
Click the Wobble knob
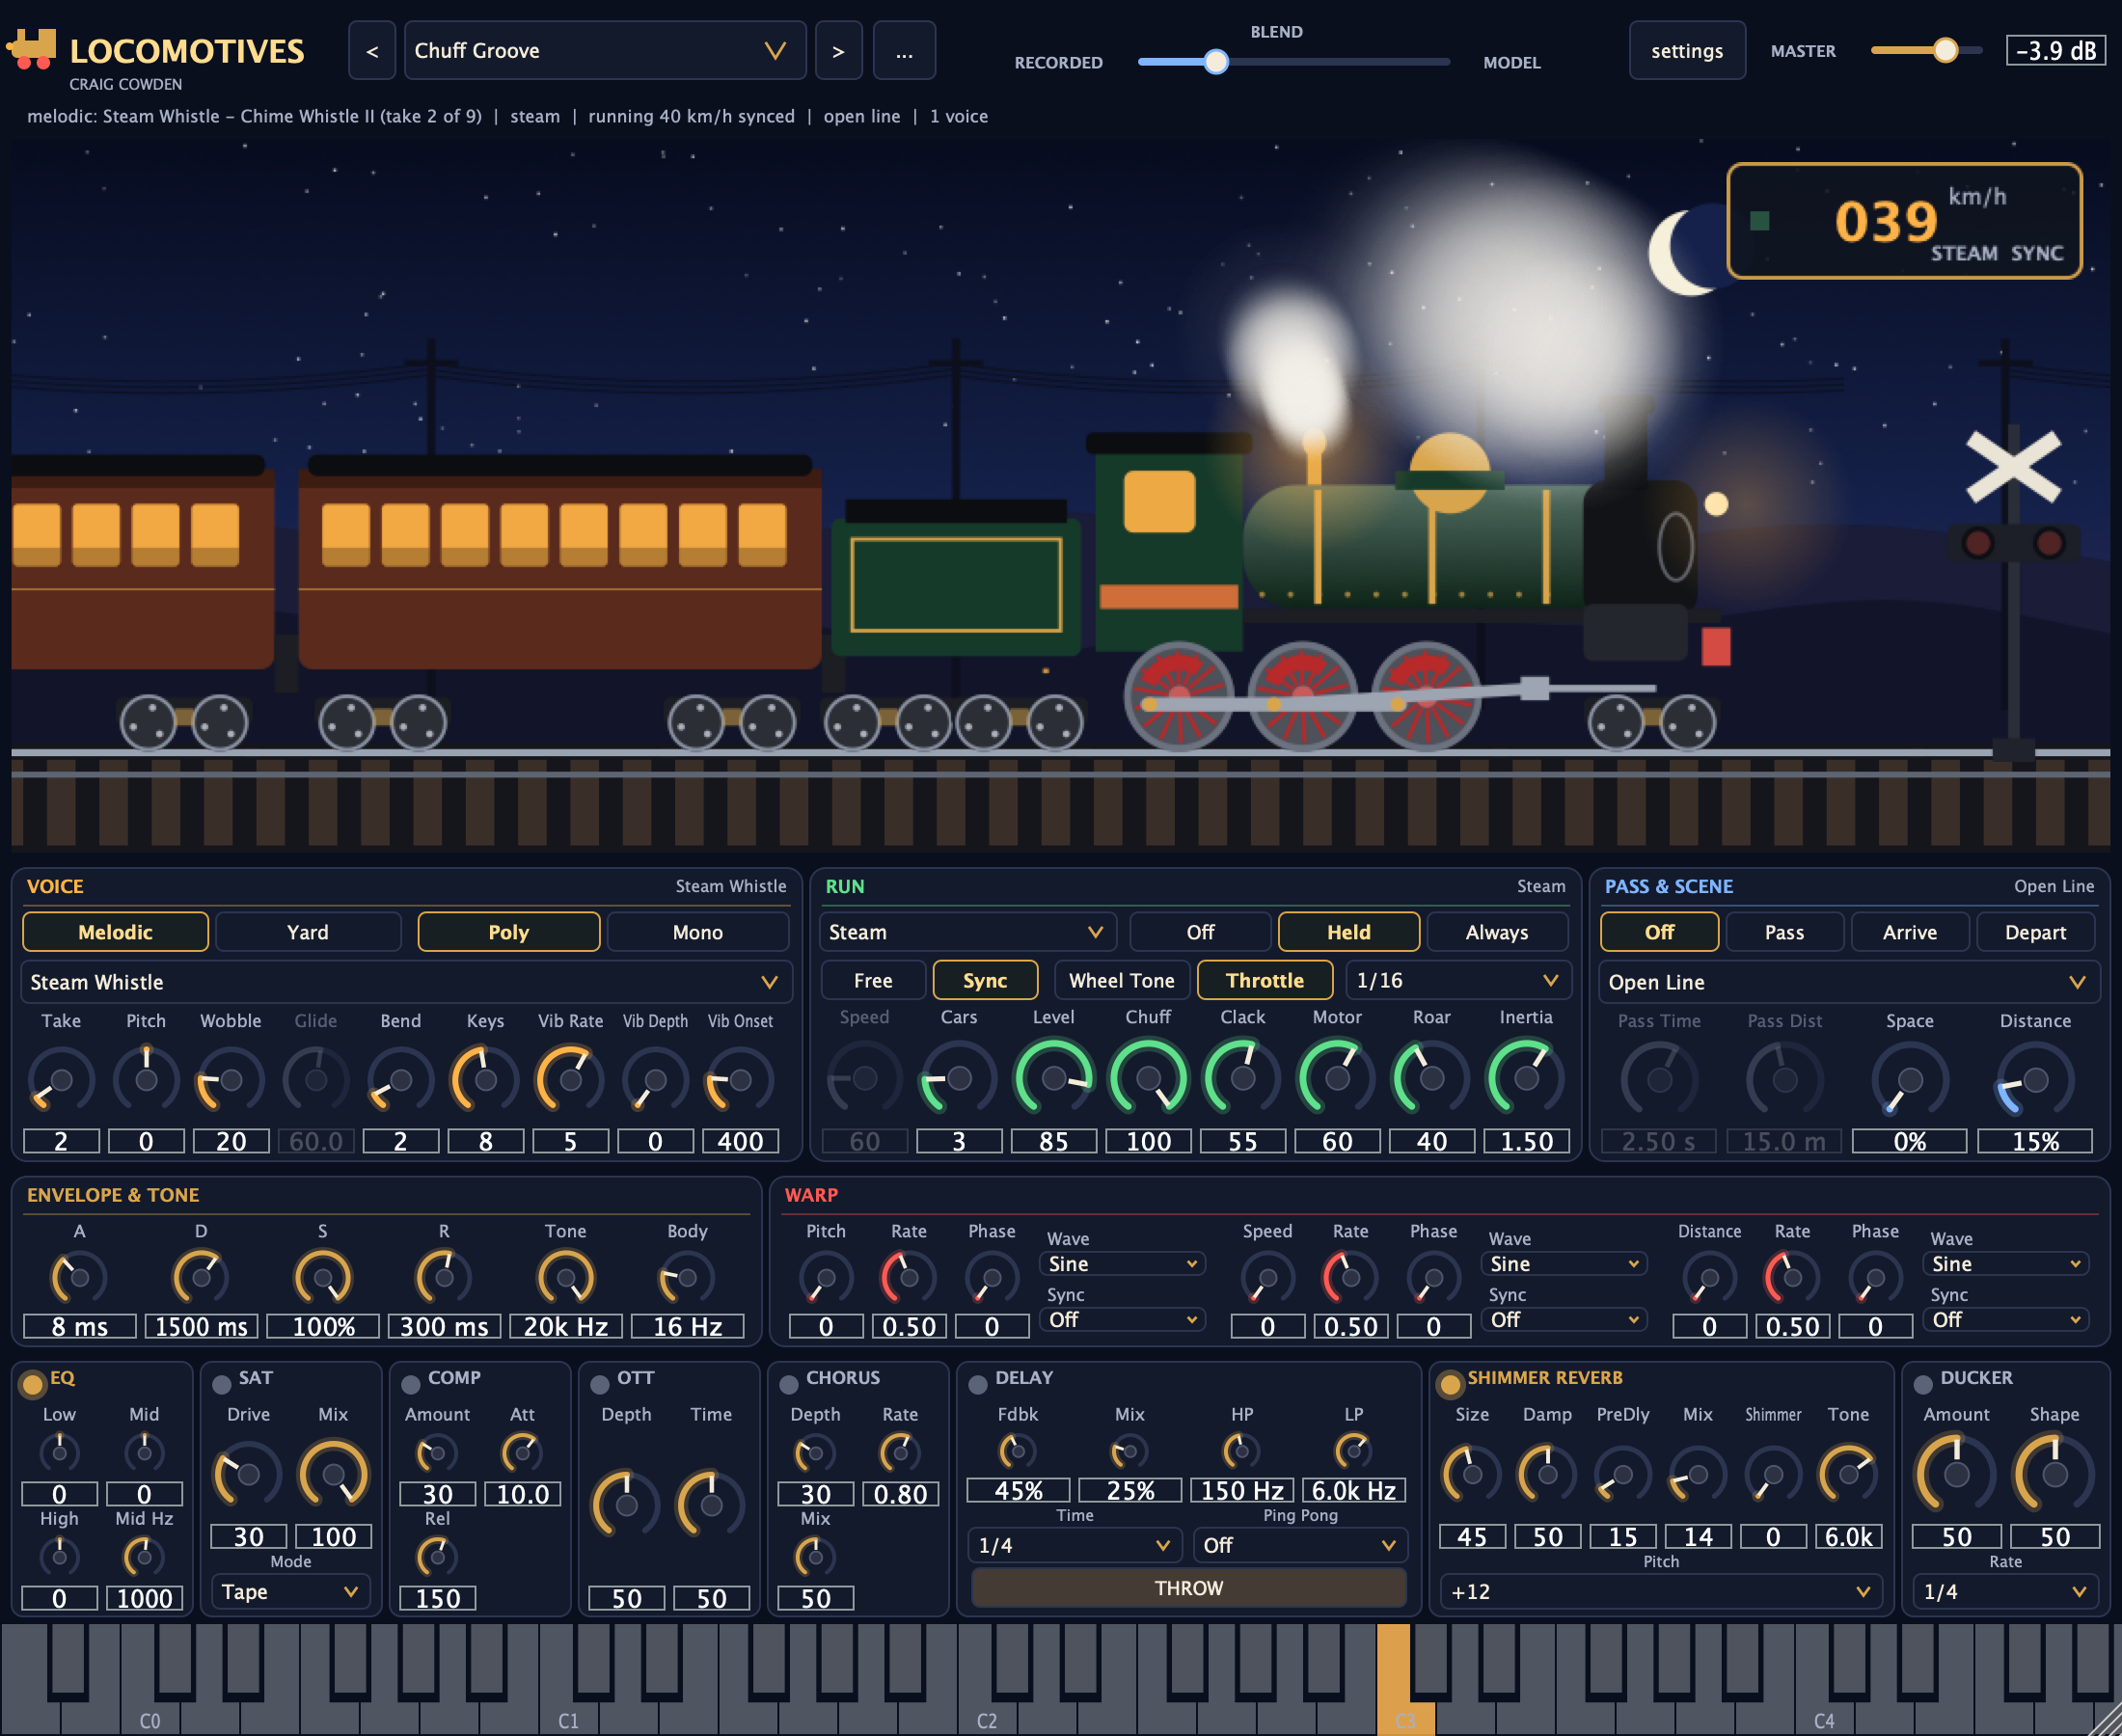(x=230, y=1080)
